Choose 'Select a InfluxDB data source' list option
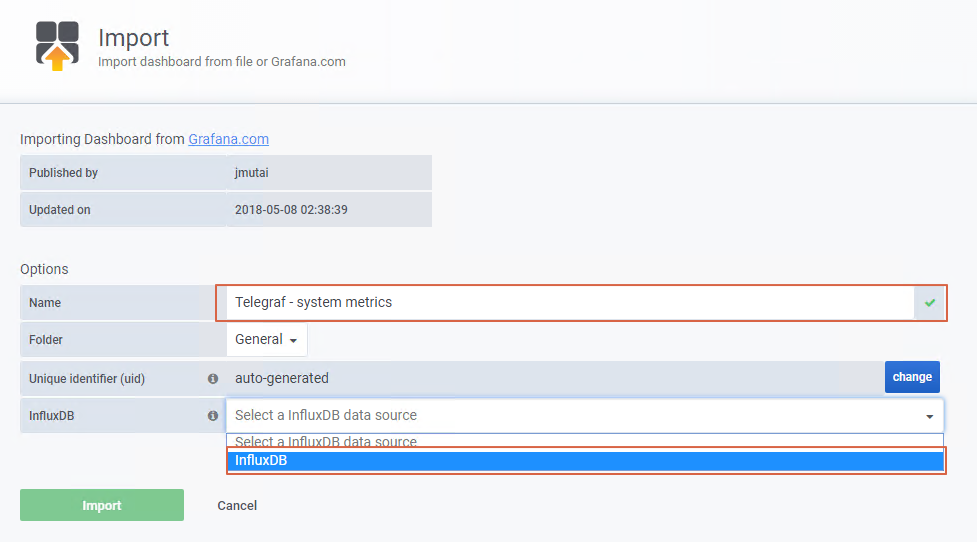This screenshot has height=542, width=977. pyautogui.click(x=586, y=442)
